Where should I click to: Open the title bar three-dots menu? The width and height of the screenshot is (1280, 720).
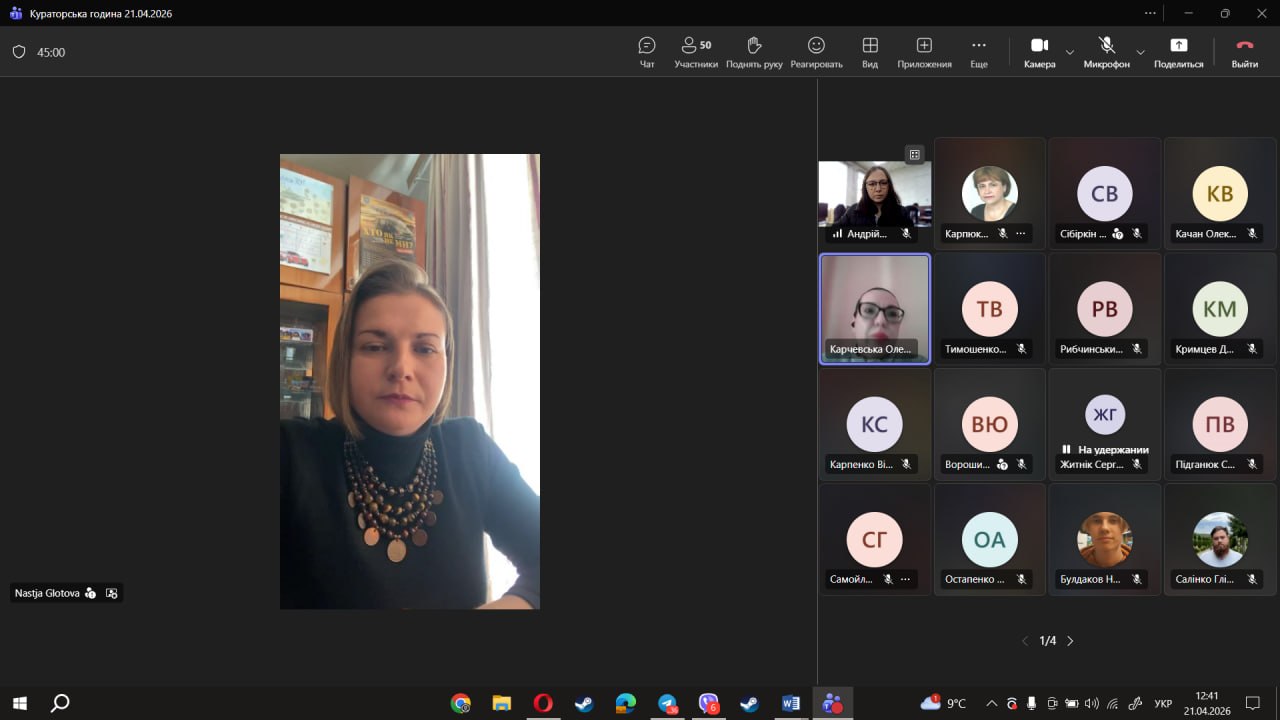click(x=1150, y=13)
